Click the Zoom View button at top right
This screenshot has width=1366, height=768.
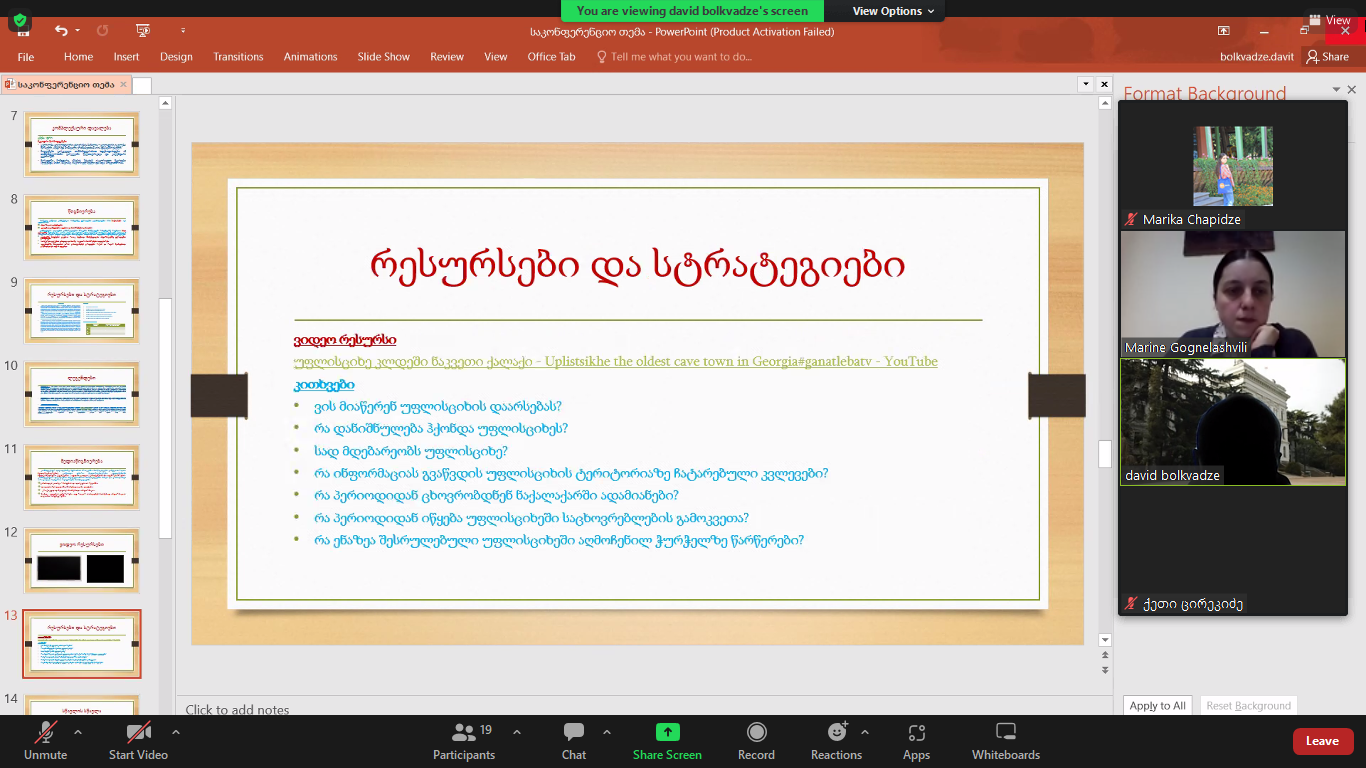1330,20
